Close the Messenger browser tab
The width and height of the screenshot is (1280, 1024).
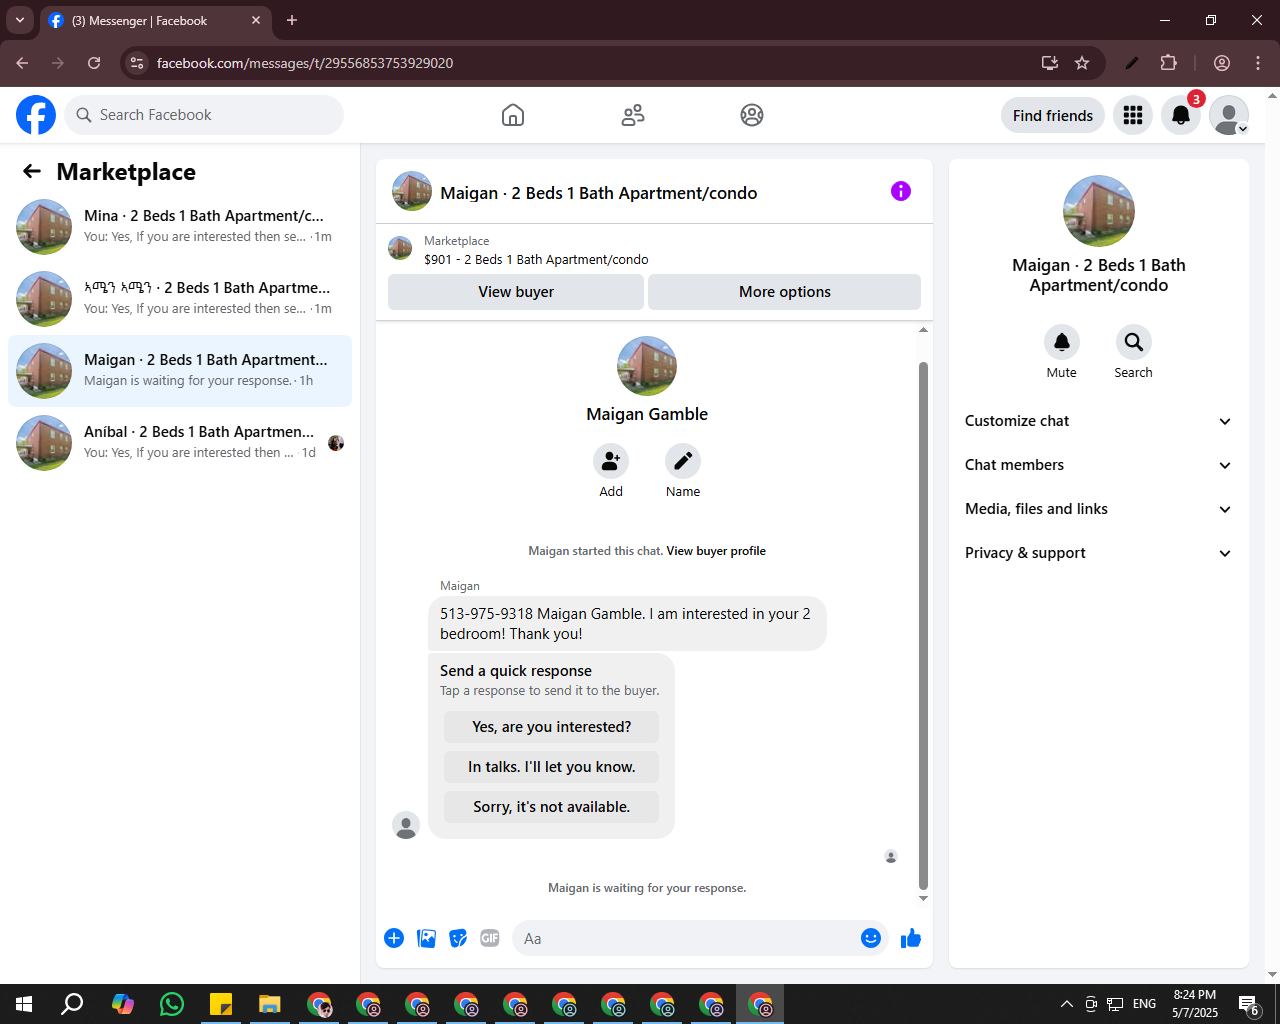[x=256, y=20]
